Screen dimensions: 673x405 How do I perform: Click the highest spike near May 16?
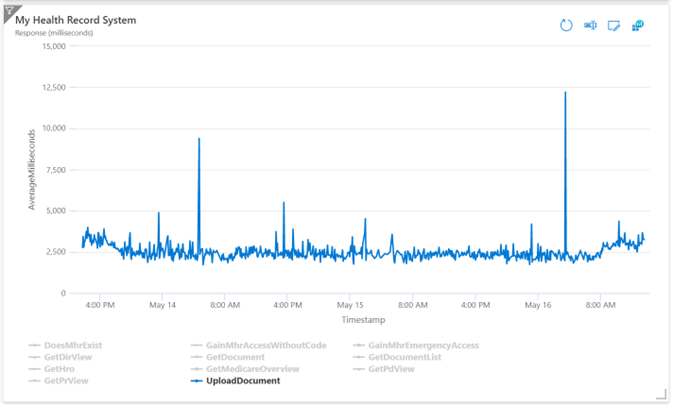pos(565,93)
